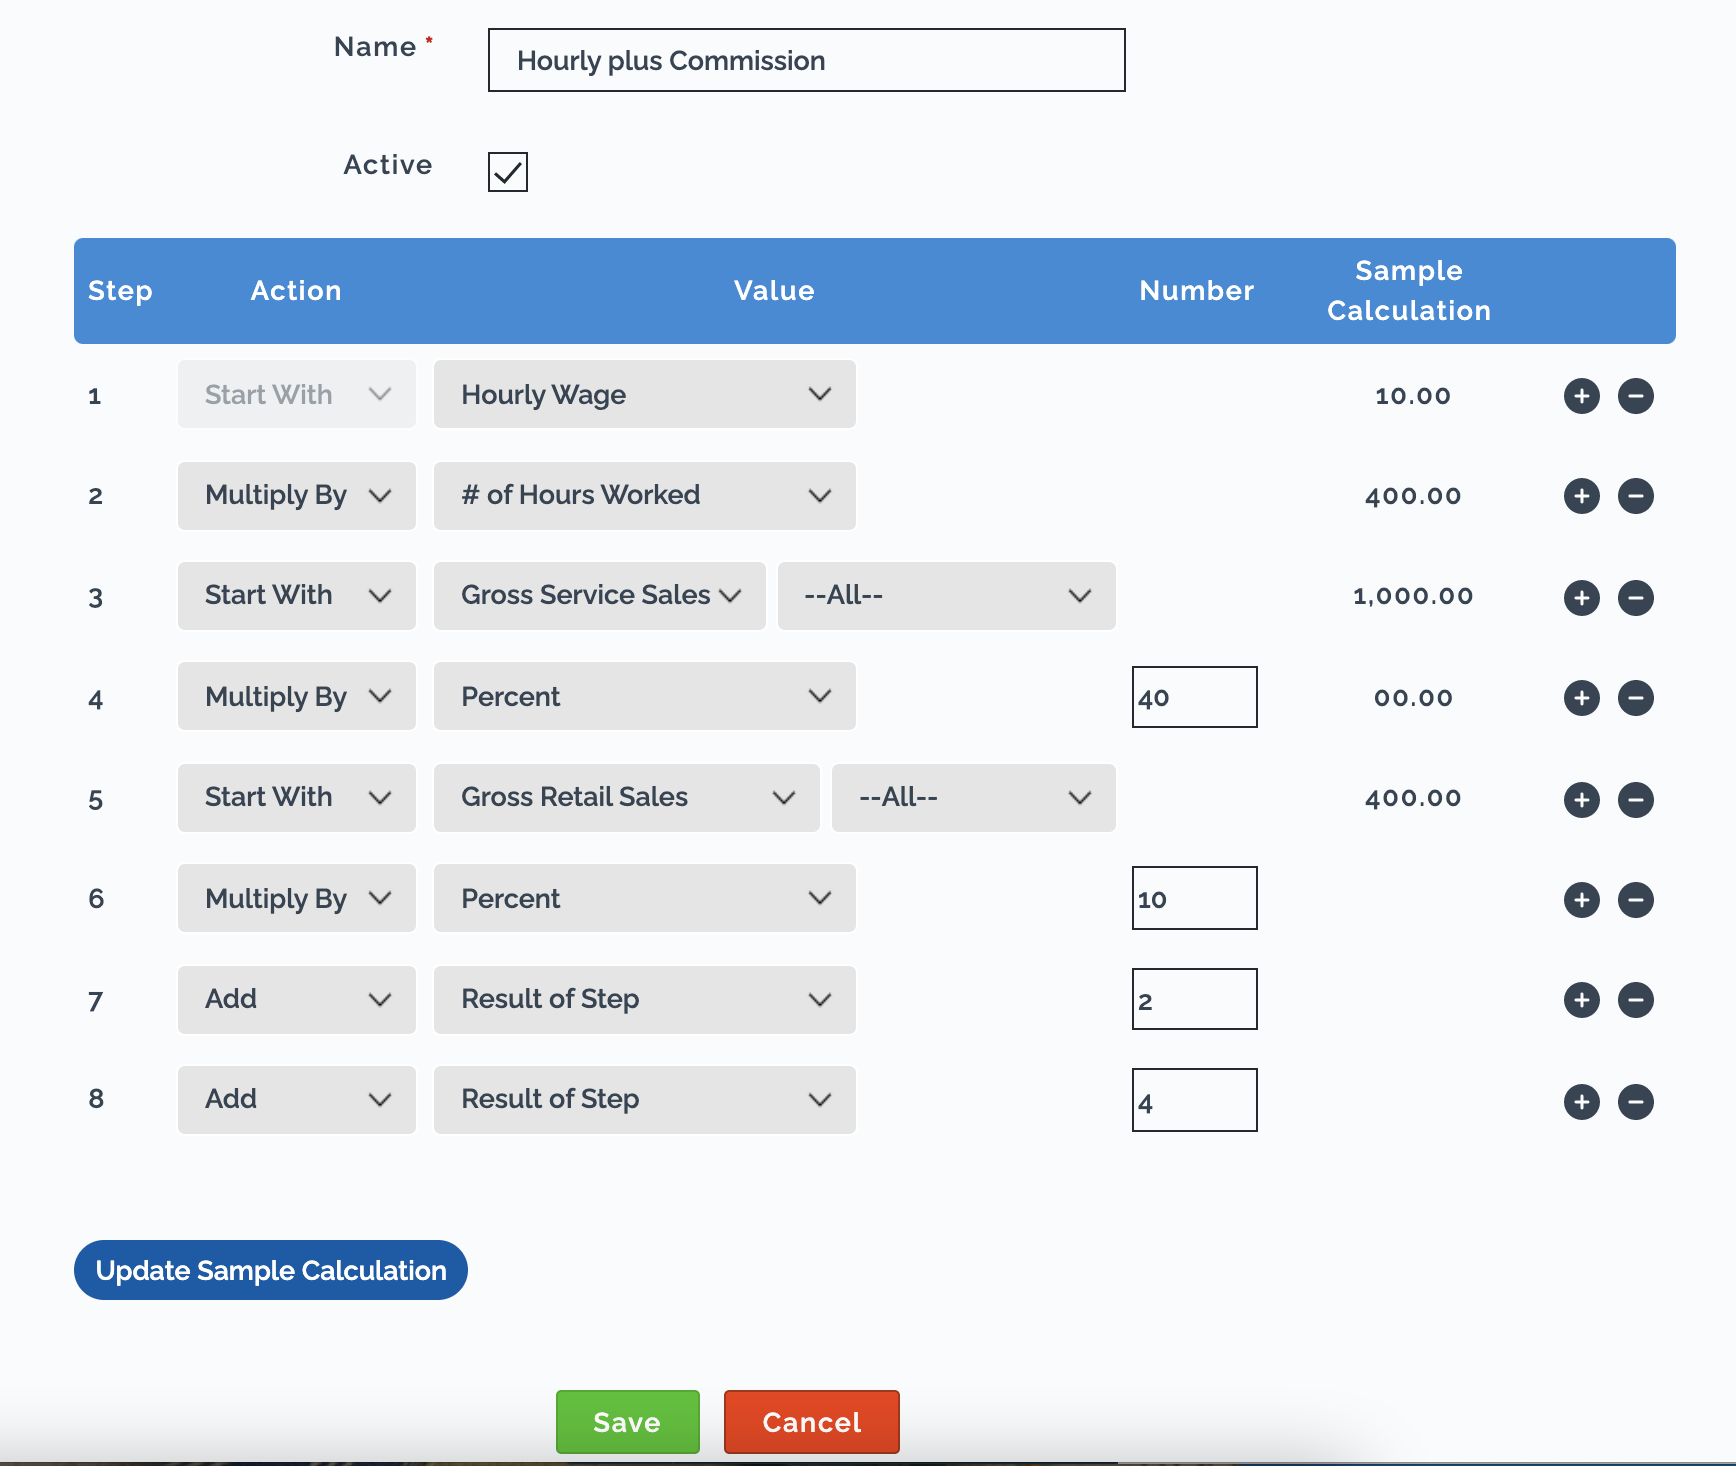
Task: Add a step after row 1
Action: 1581,396
